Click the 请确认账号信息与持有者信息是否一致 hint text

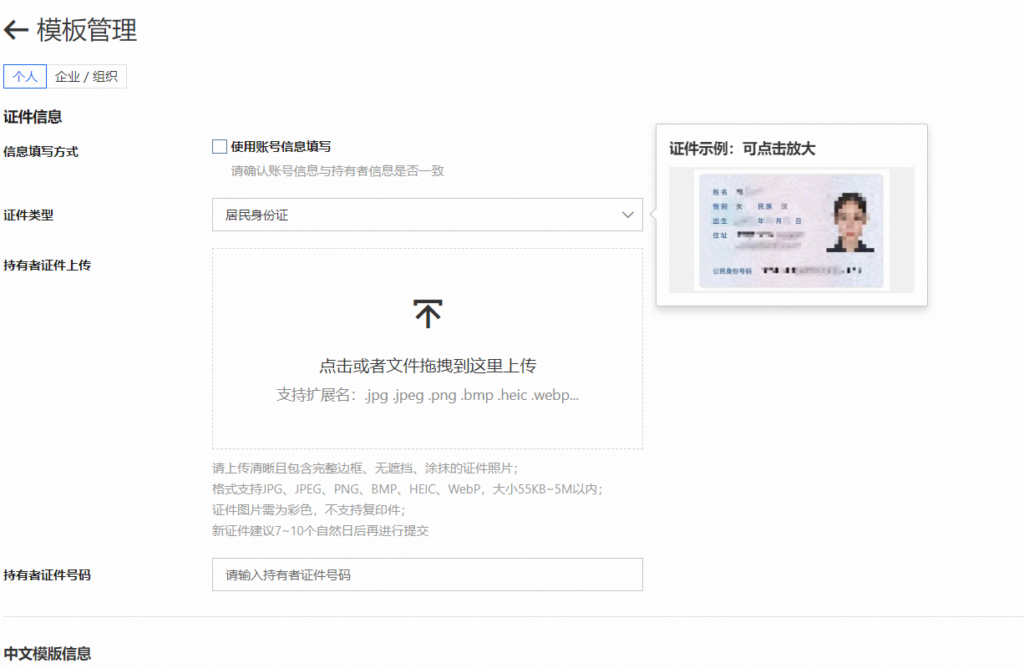337,171
